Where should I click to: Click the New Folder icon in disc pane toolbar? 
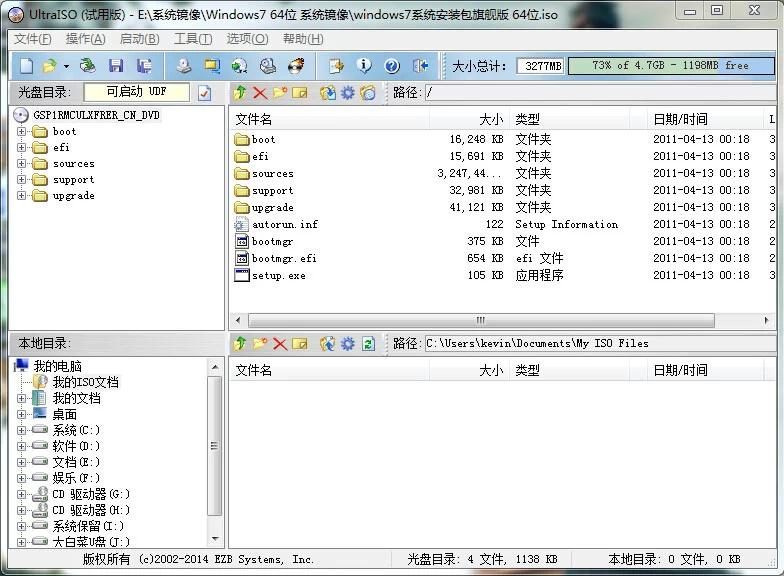280,92
